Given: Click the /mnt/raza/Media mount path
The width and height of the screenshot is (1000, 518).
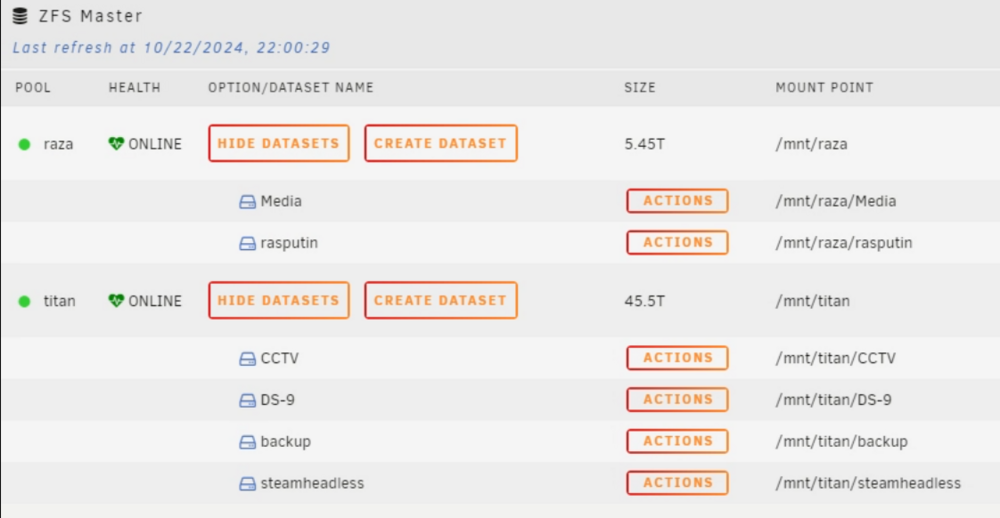Looking at the screenshot, I should [835, 202].
